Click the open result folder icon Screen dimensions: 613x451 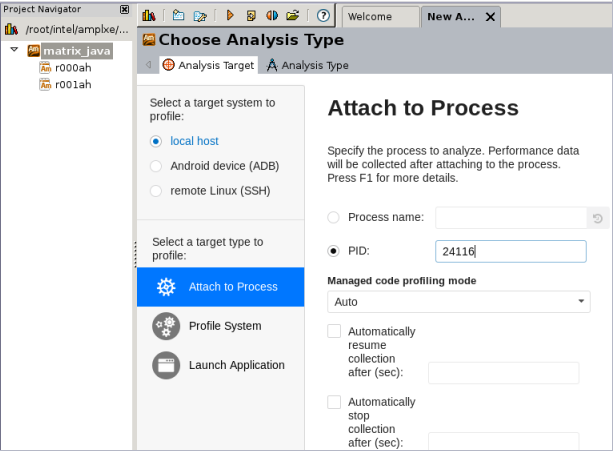click(292, 16)
